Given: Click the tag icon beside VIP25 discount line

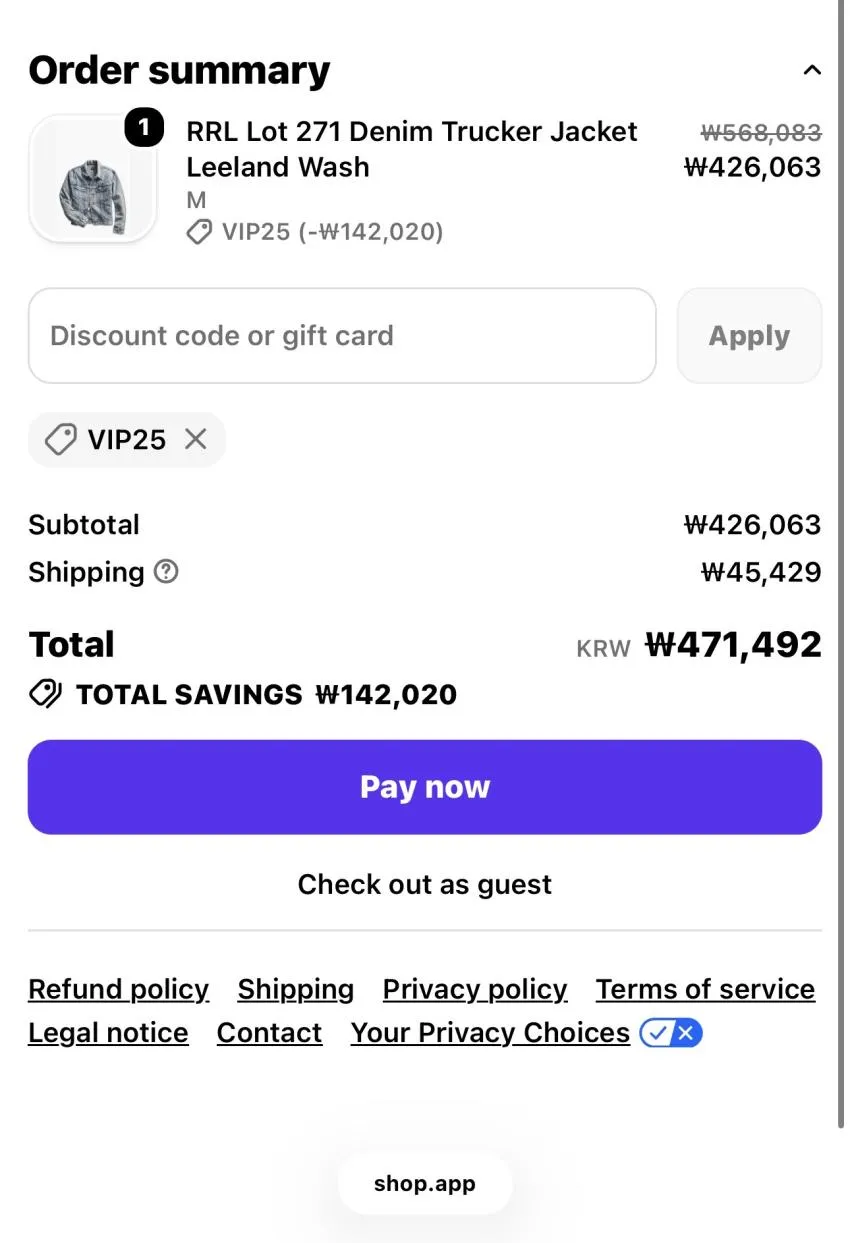Looking at the screenshot, I should point(199,232).
